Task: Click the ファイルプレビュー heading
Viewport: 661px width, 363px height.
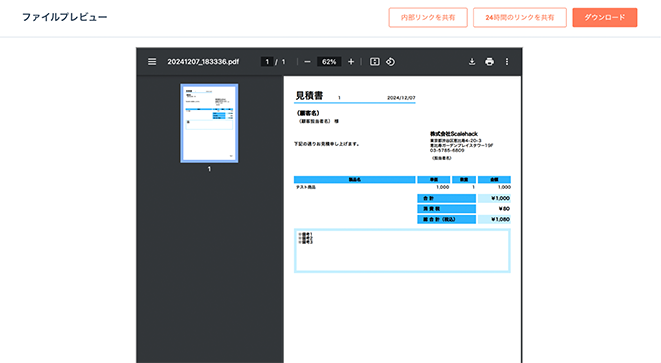Action: tap(64, 17)
